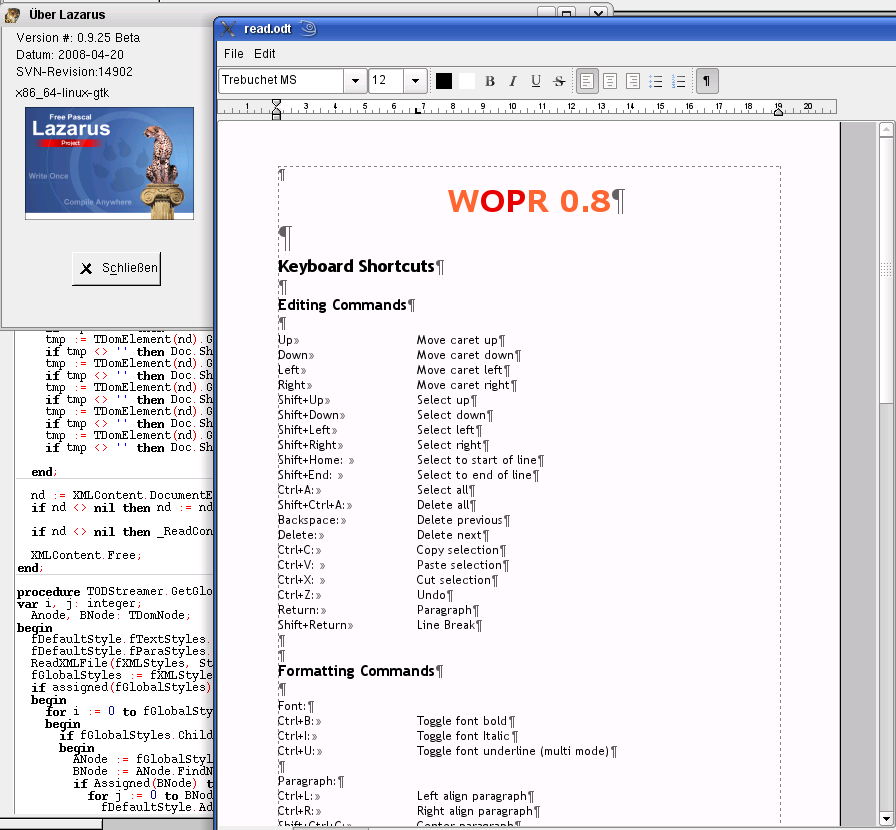Image resolution: width=896 pixels, height=830 pixels.
Task: Open the File menu
Action: pos(233,53)
